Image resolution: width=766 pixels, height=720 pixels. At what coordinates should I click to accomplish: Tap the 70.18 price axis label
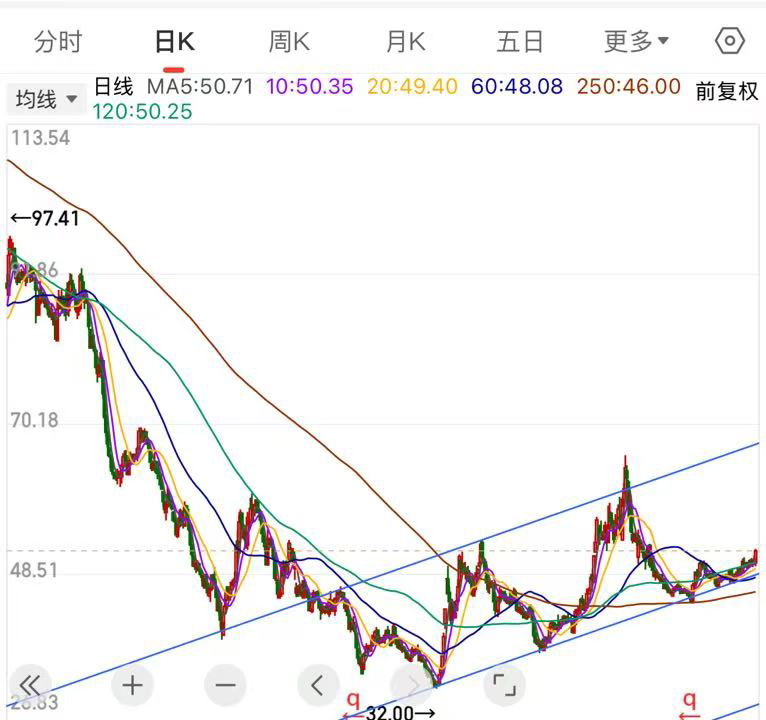34,421
